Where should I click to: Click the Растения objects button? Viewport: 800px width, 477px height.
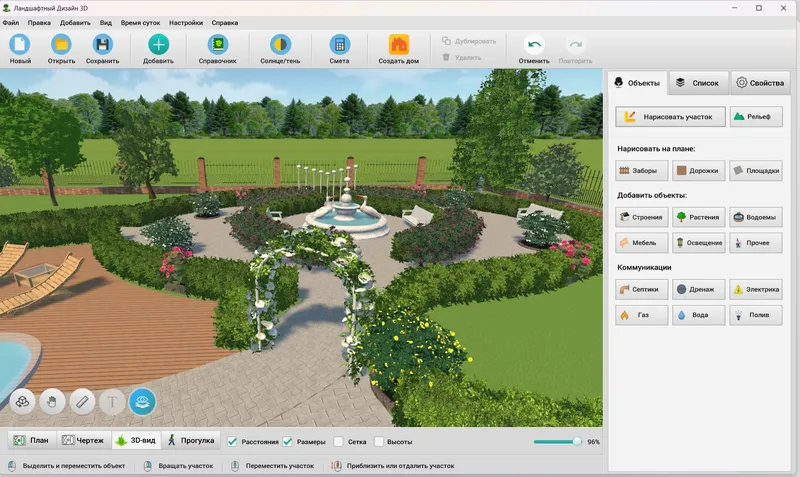(x=698, y=217)
